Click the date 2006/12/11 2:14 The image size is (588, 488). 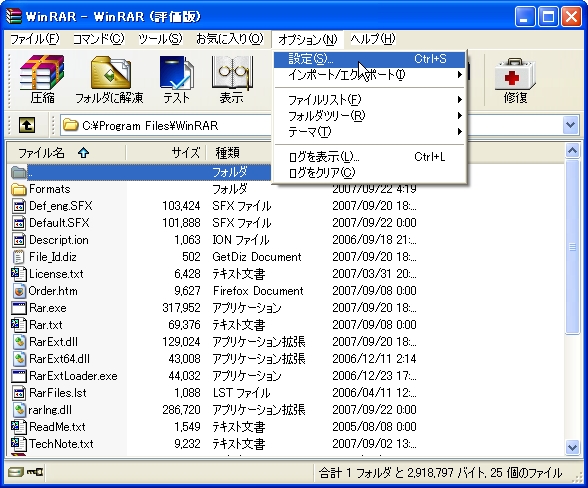click(x=374, y=359)
